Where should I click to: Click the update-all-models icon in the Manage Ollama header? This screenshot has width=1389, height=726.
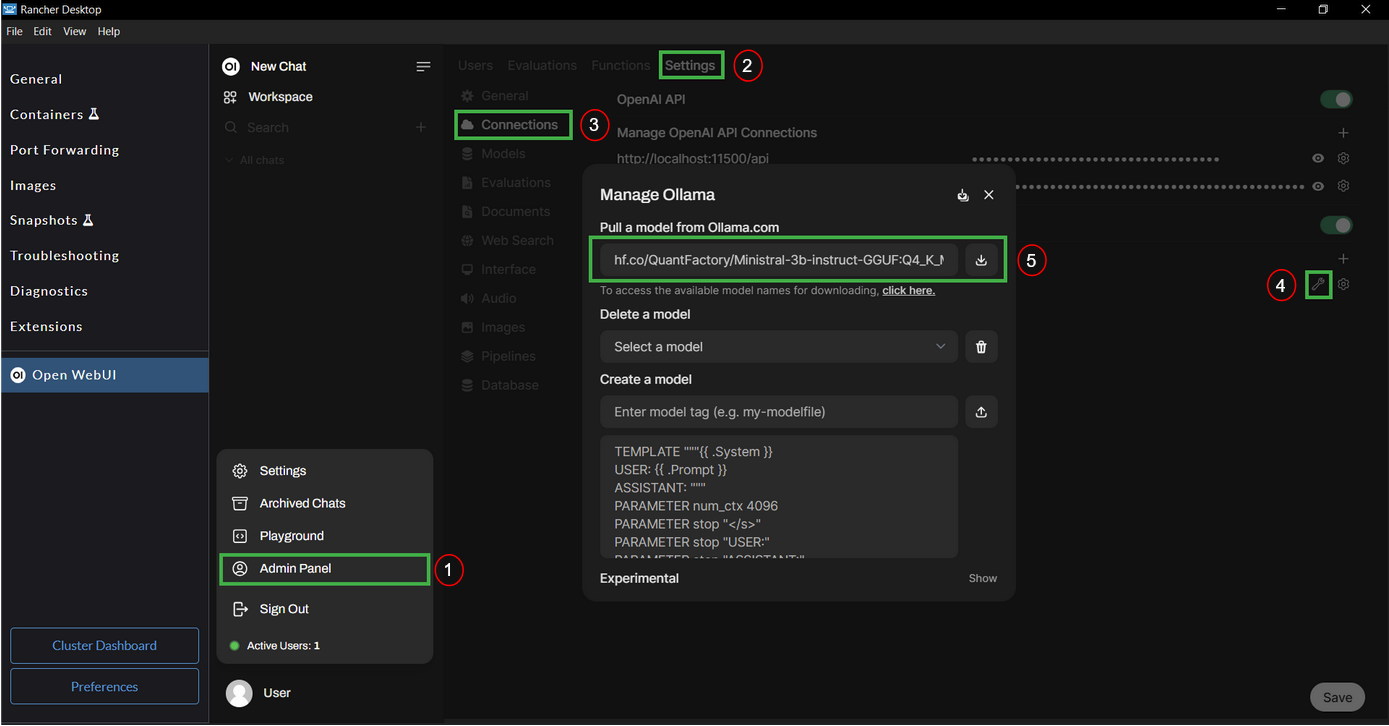963,195
